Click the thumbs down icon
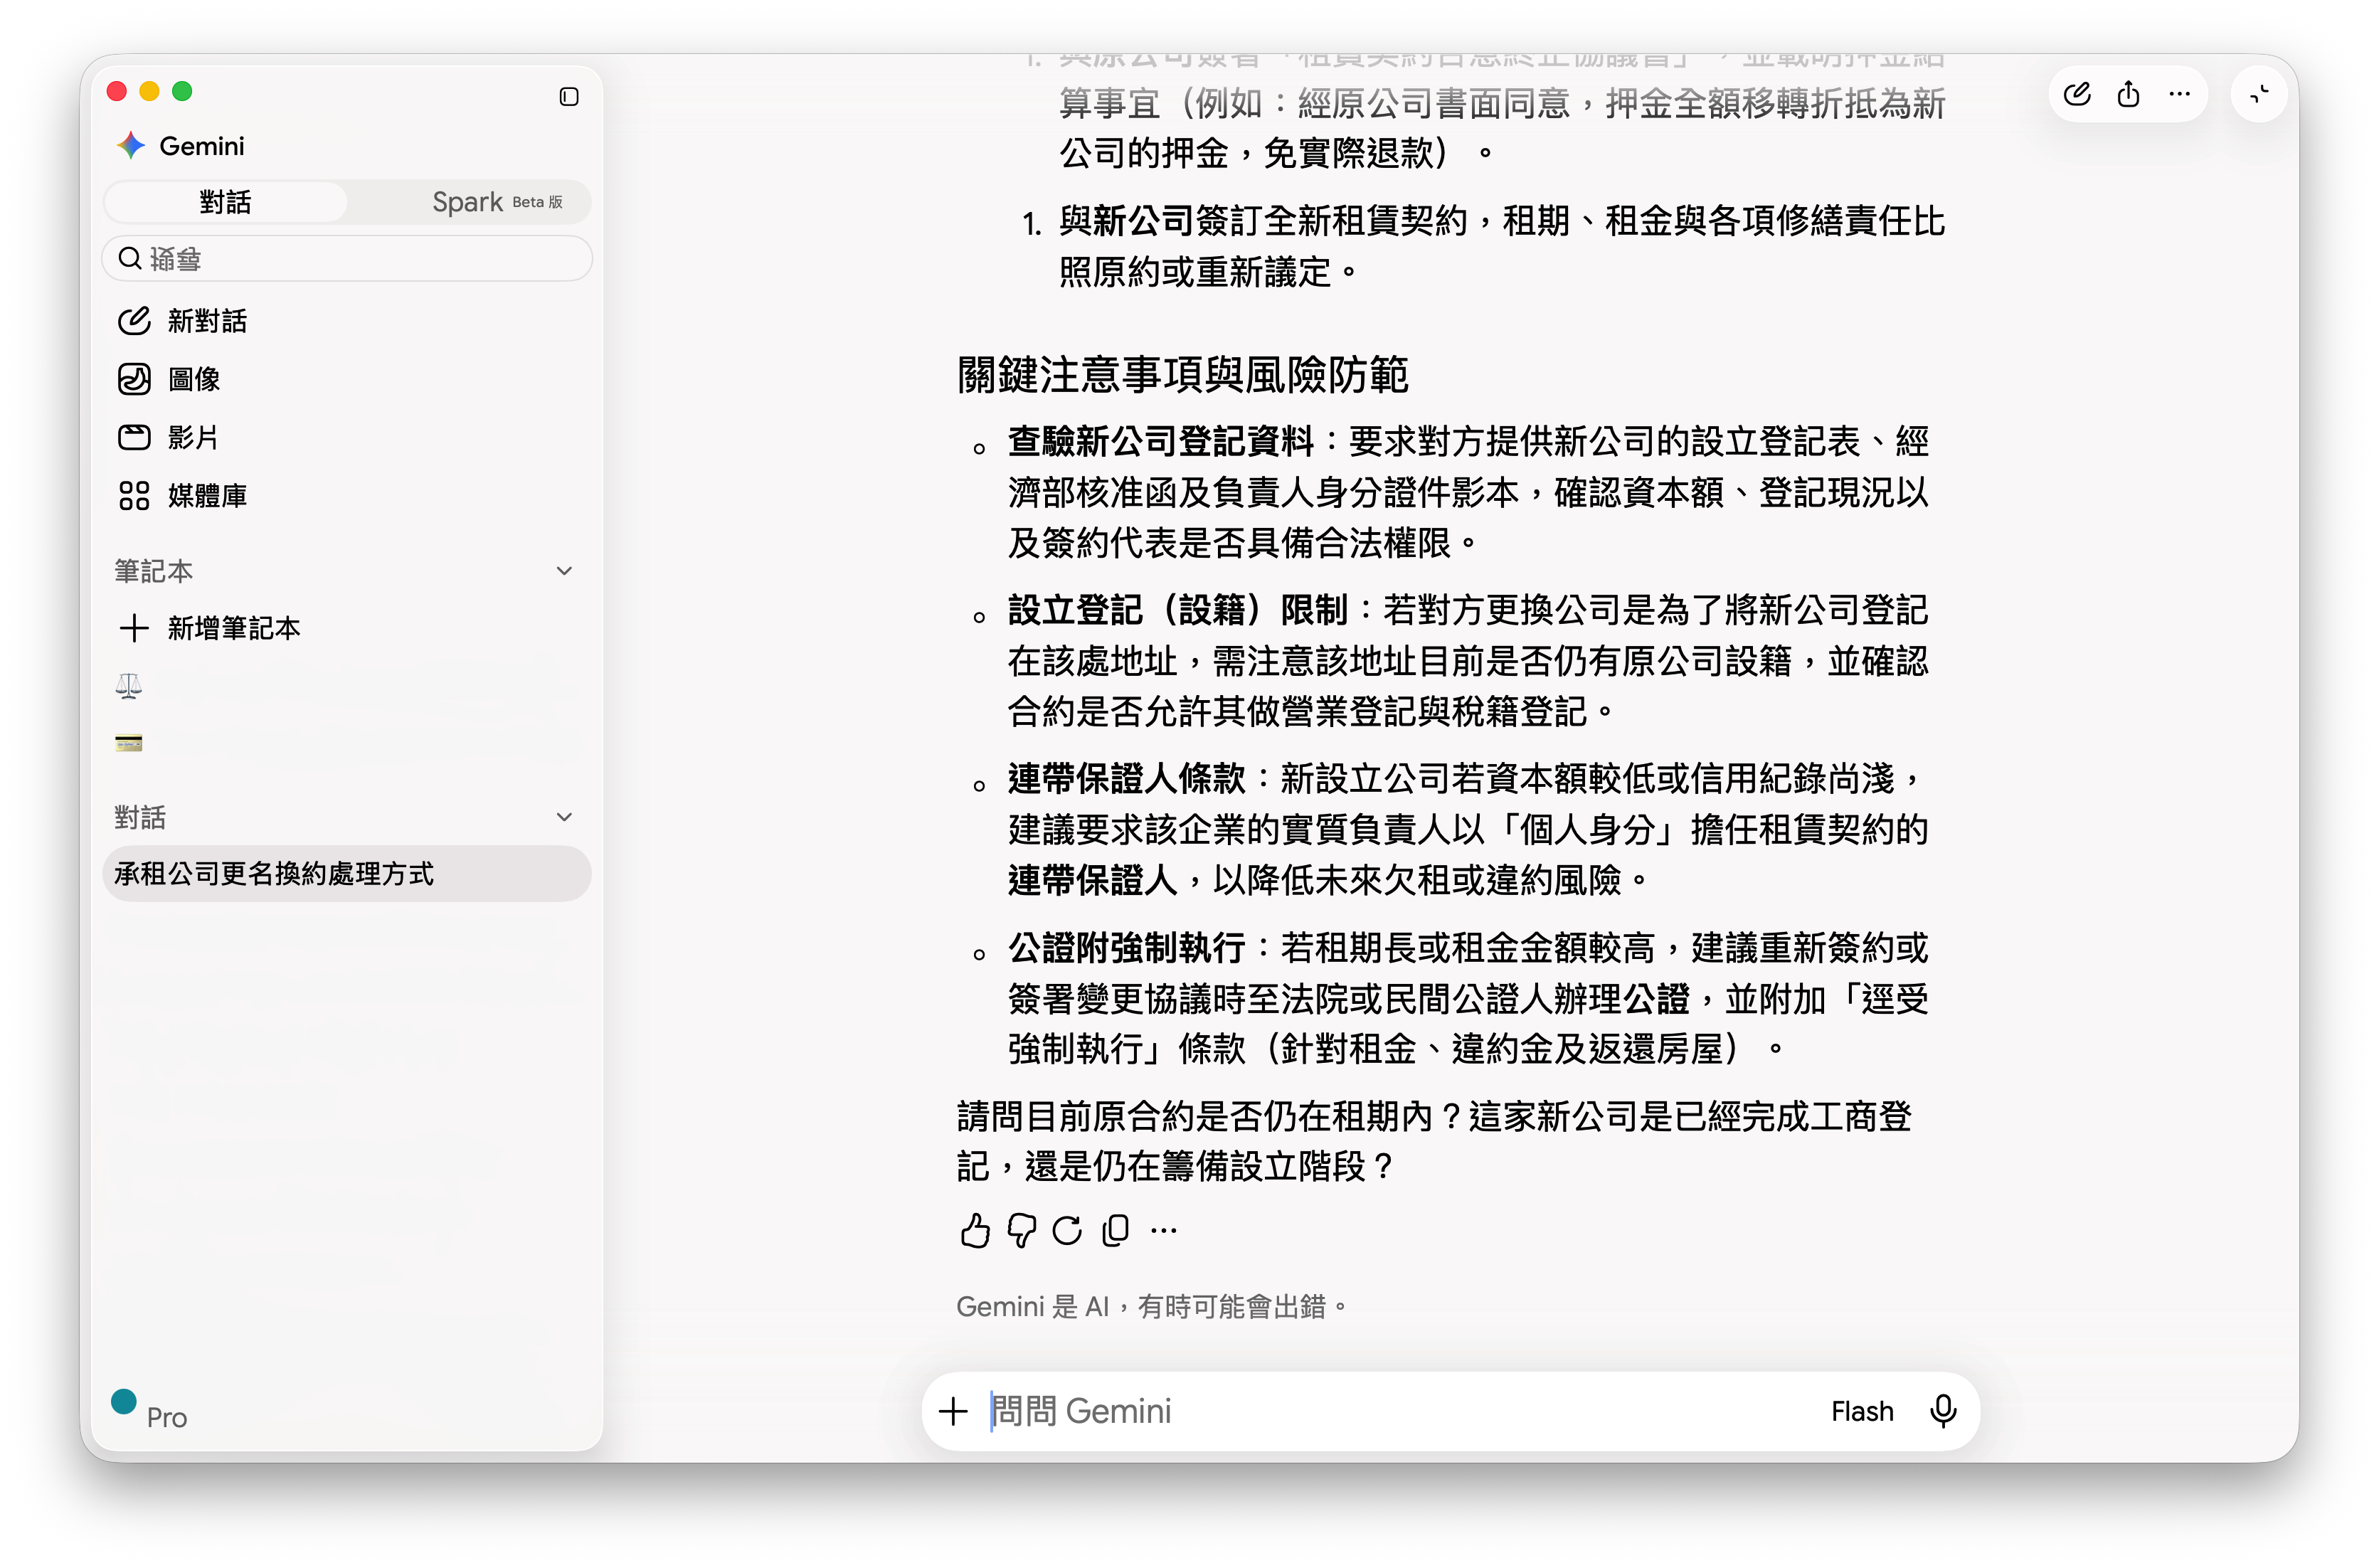This screenshot has height=1568, width=2379. point(1021,1230)
